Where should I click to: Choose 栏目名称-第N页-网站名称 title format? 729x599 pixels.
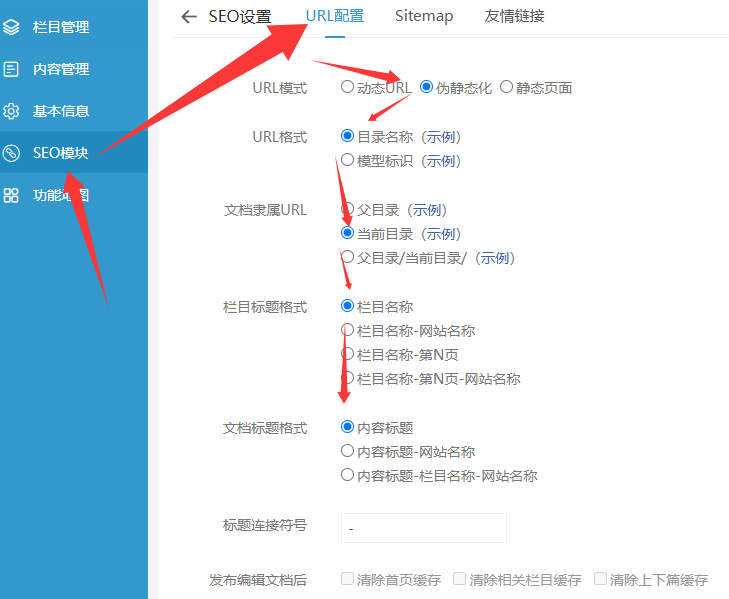347,378
